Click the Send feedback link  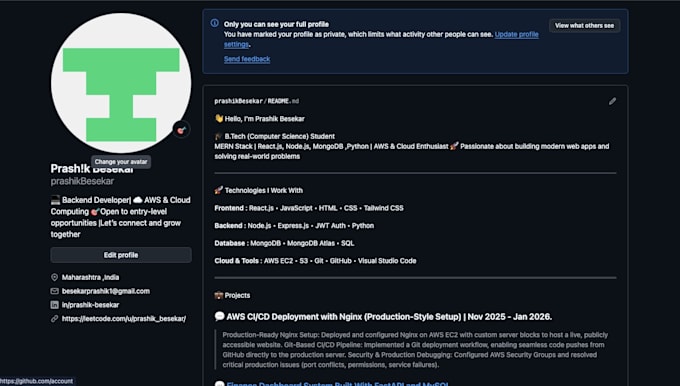247,59
